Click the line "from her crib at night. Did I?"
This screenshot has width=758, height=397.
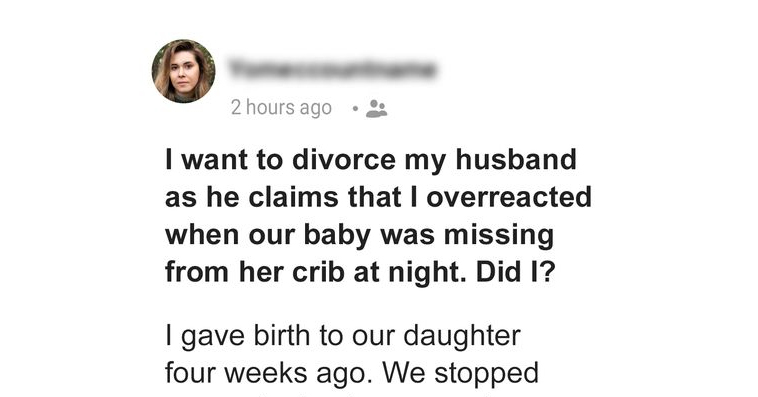click(x=360, y=272)
